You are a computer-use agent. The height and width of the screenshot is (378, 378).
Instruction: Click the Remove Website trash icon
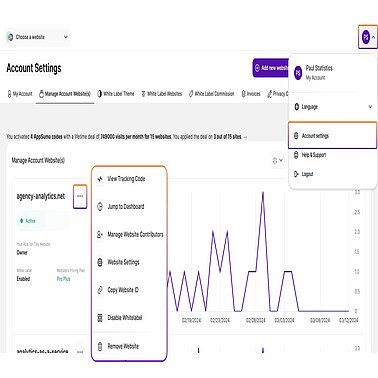[x=100, y=346]
